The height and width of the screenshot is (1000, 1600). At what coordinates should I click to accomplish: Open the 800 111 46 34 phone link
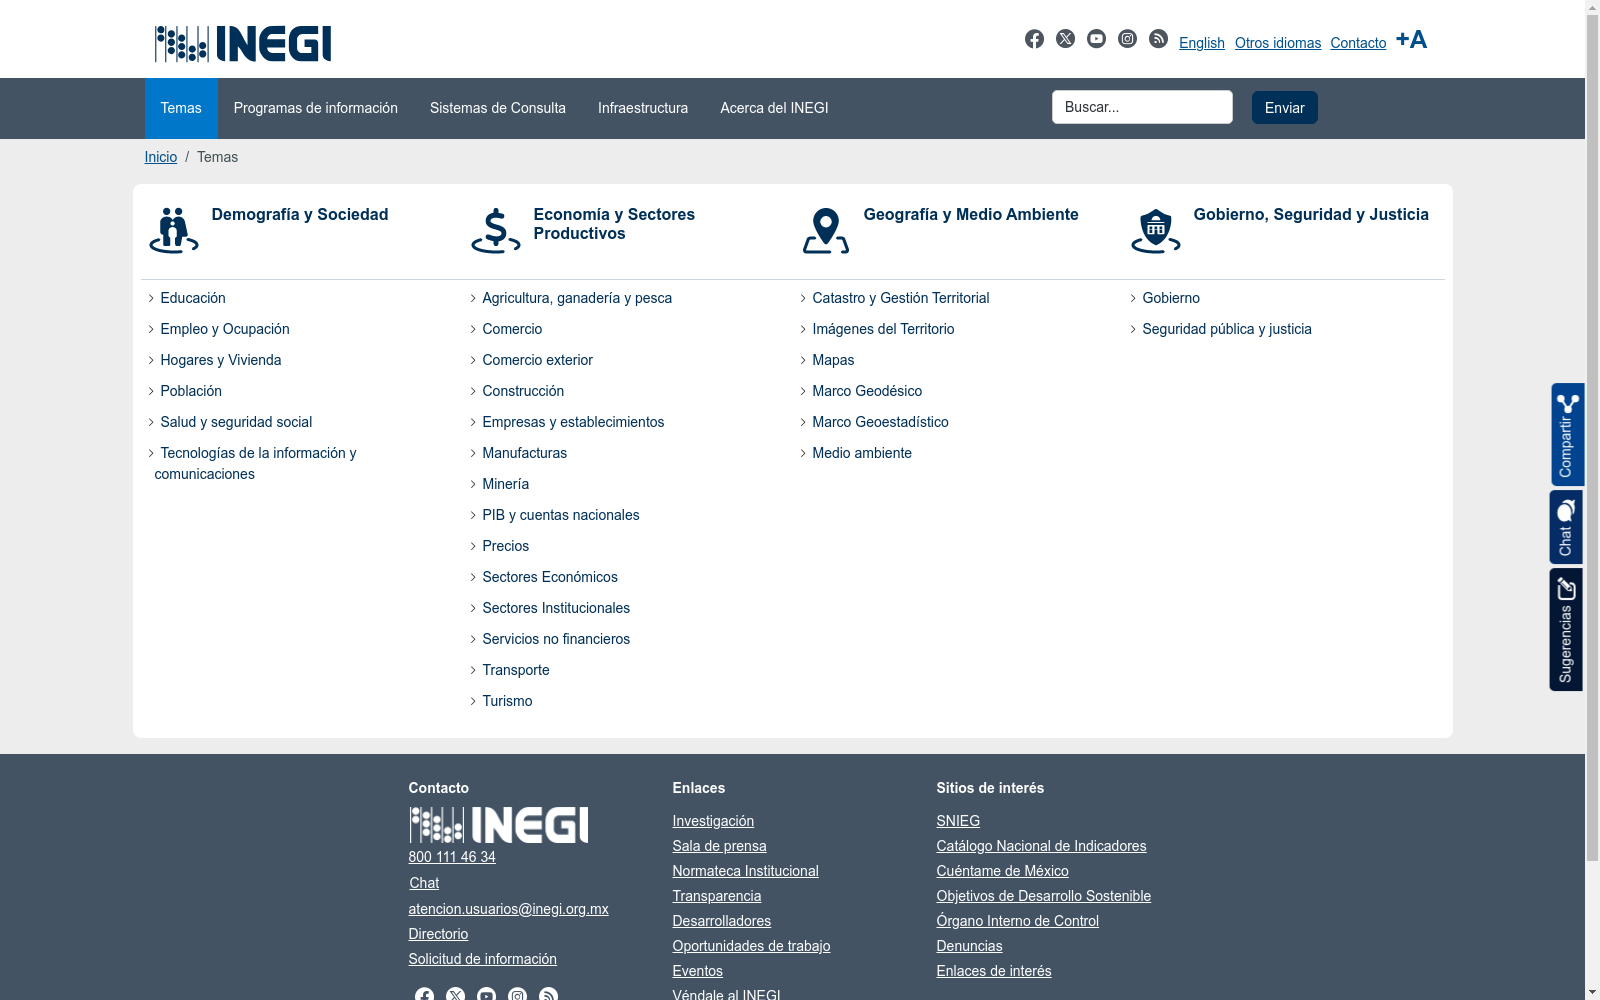tap(452, 857)
